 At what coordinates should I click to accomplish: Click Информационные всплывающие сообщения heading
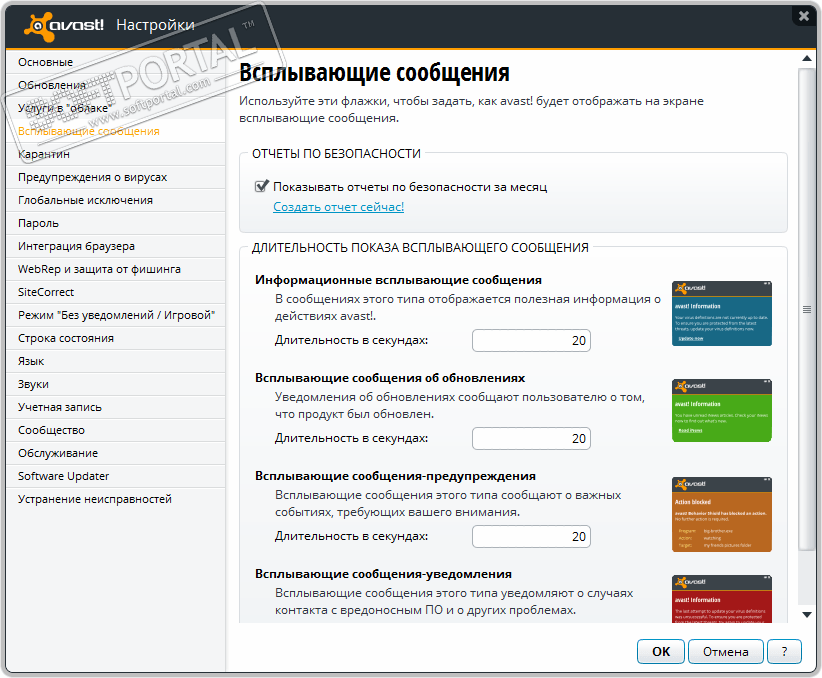(x=398, y=280)
